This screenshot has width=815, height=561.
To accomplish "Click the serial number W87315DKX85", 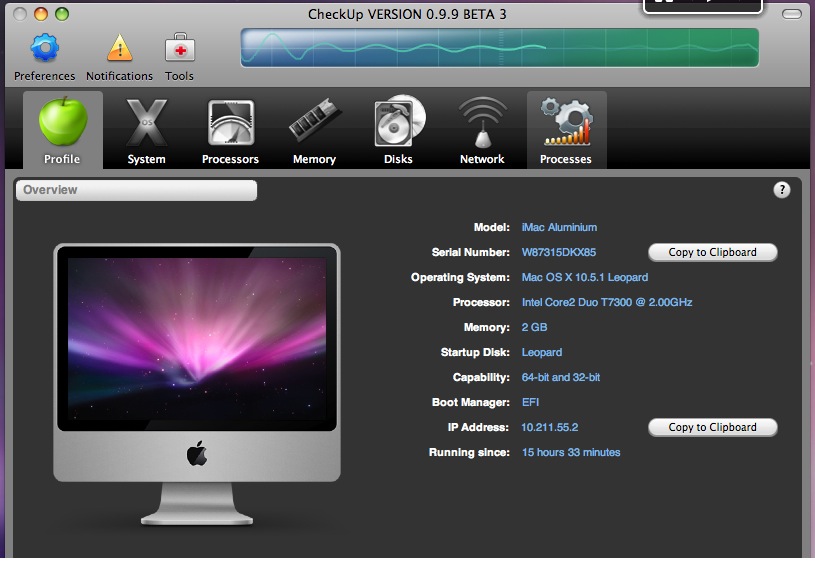I will pos(559,252).
